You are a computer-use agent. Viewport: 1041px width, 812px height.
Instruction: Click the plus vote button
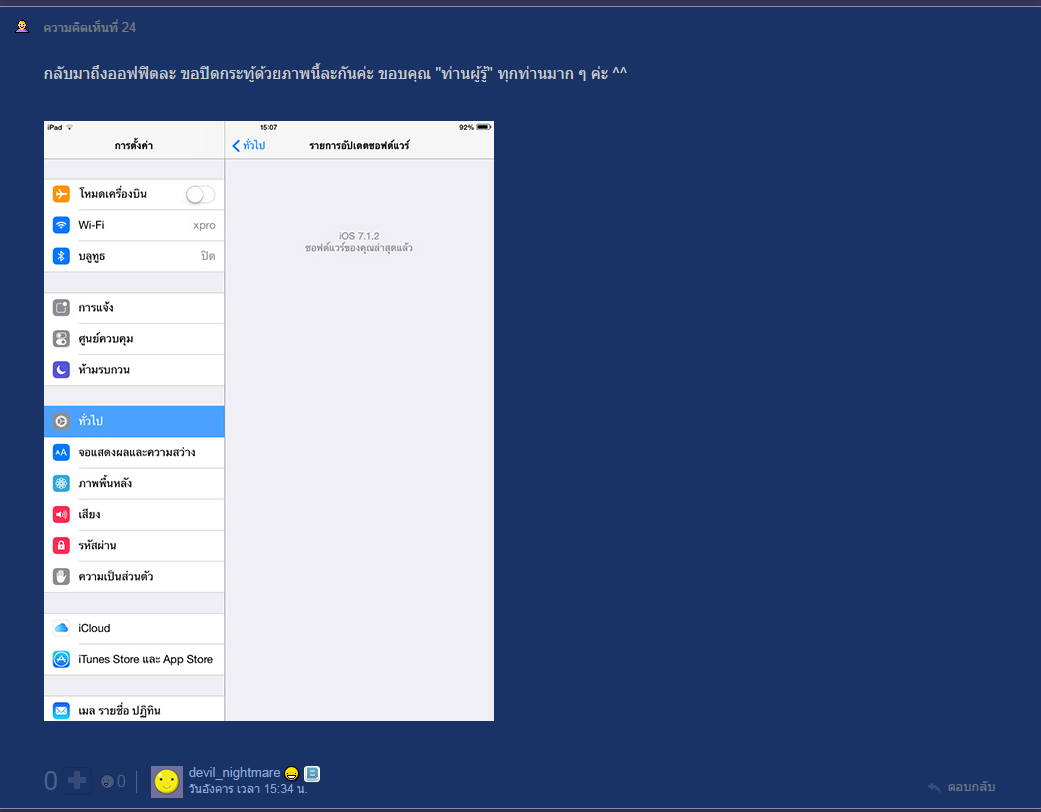[77, 781]
